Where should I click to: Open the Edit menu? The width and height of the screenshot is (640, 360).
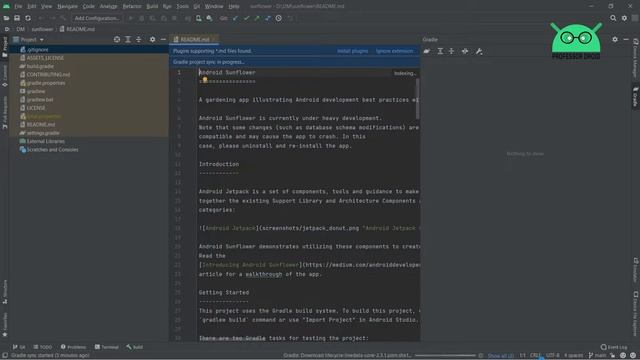[31, 6]
